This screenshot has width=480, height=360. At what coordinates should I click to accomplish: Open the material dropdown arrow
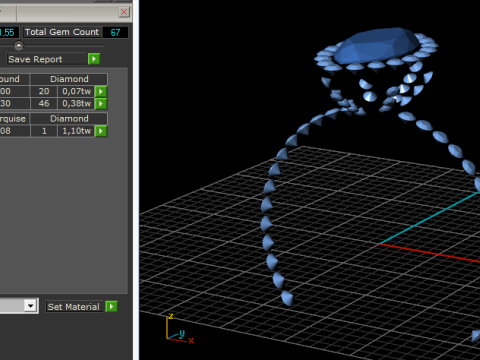pos(31,306)
